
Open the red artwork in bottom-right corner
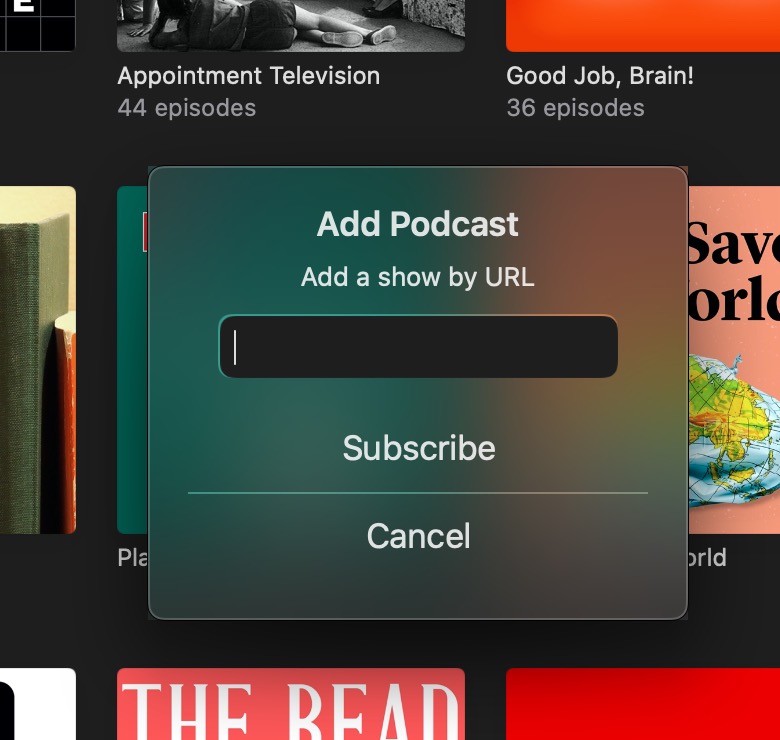(x=642, y=704)
